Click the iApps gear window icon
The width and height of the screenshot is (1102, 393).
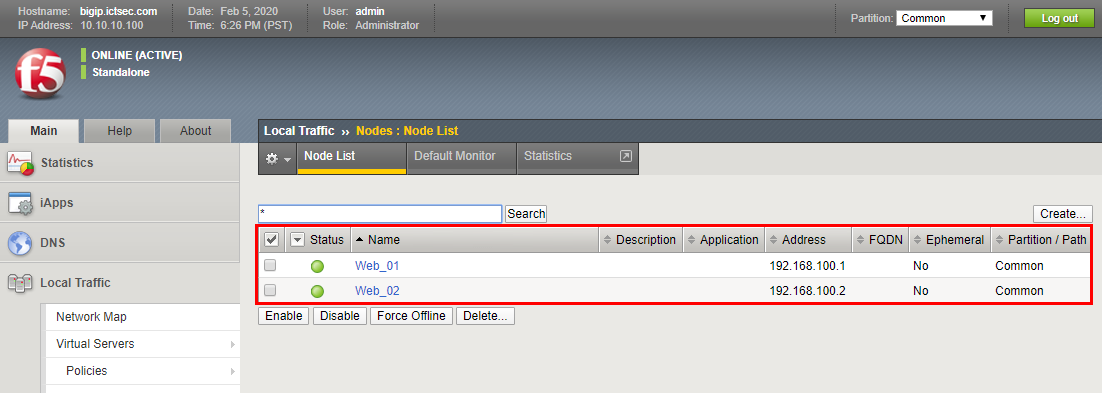(20, 203)
